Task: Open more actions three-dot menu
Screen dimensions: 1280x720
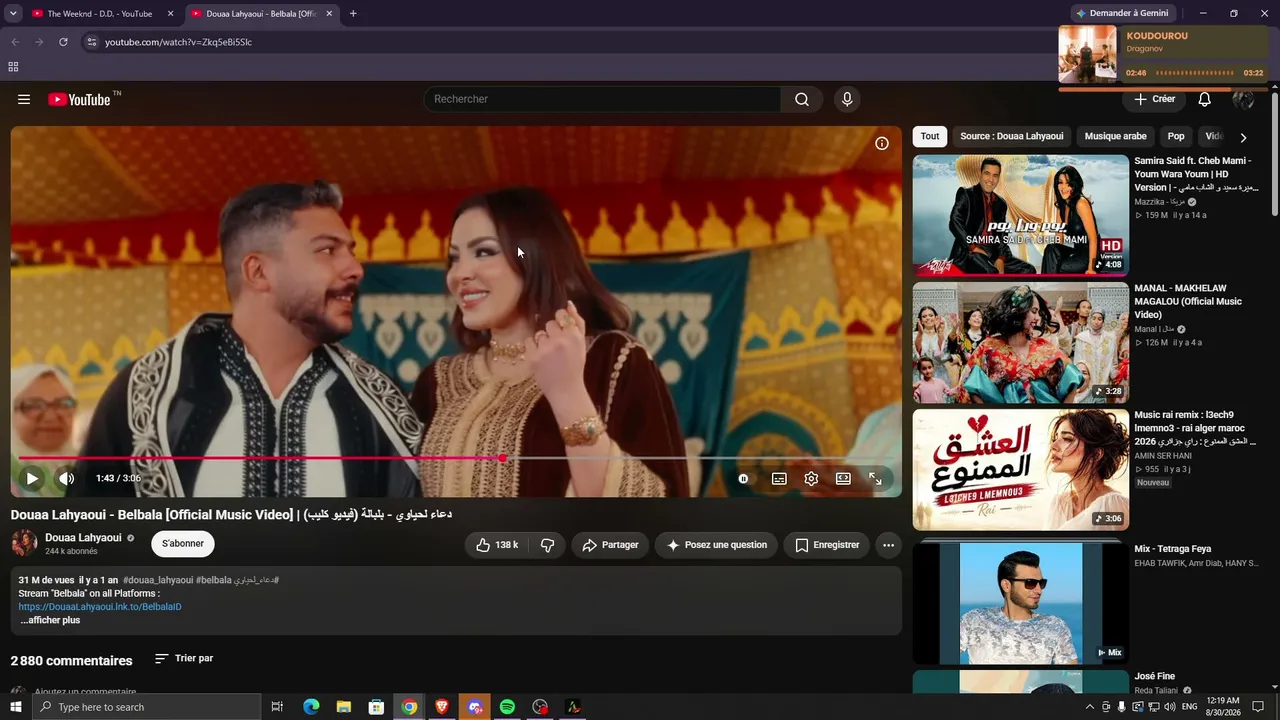Action: [x=888, y=545]
